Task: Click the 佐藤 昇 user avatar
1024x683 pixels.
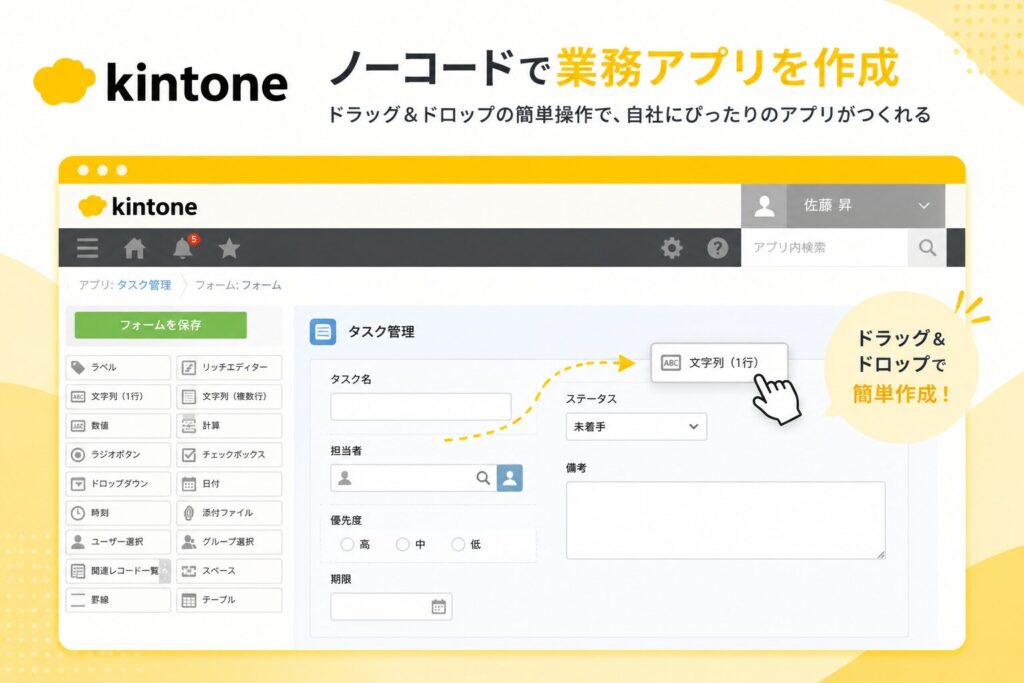Action: pos(764,206)
